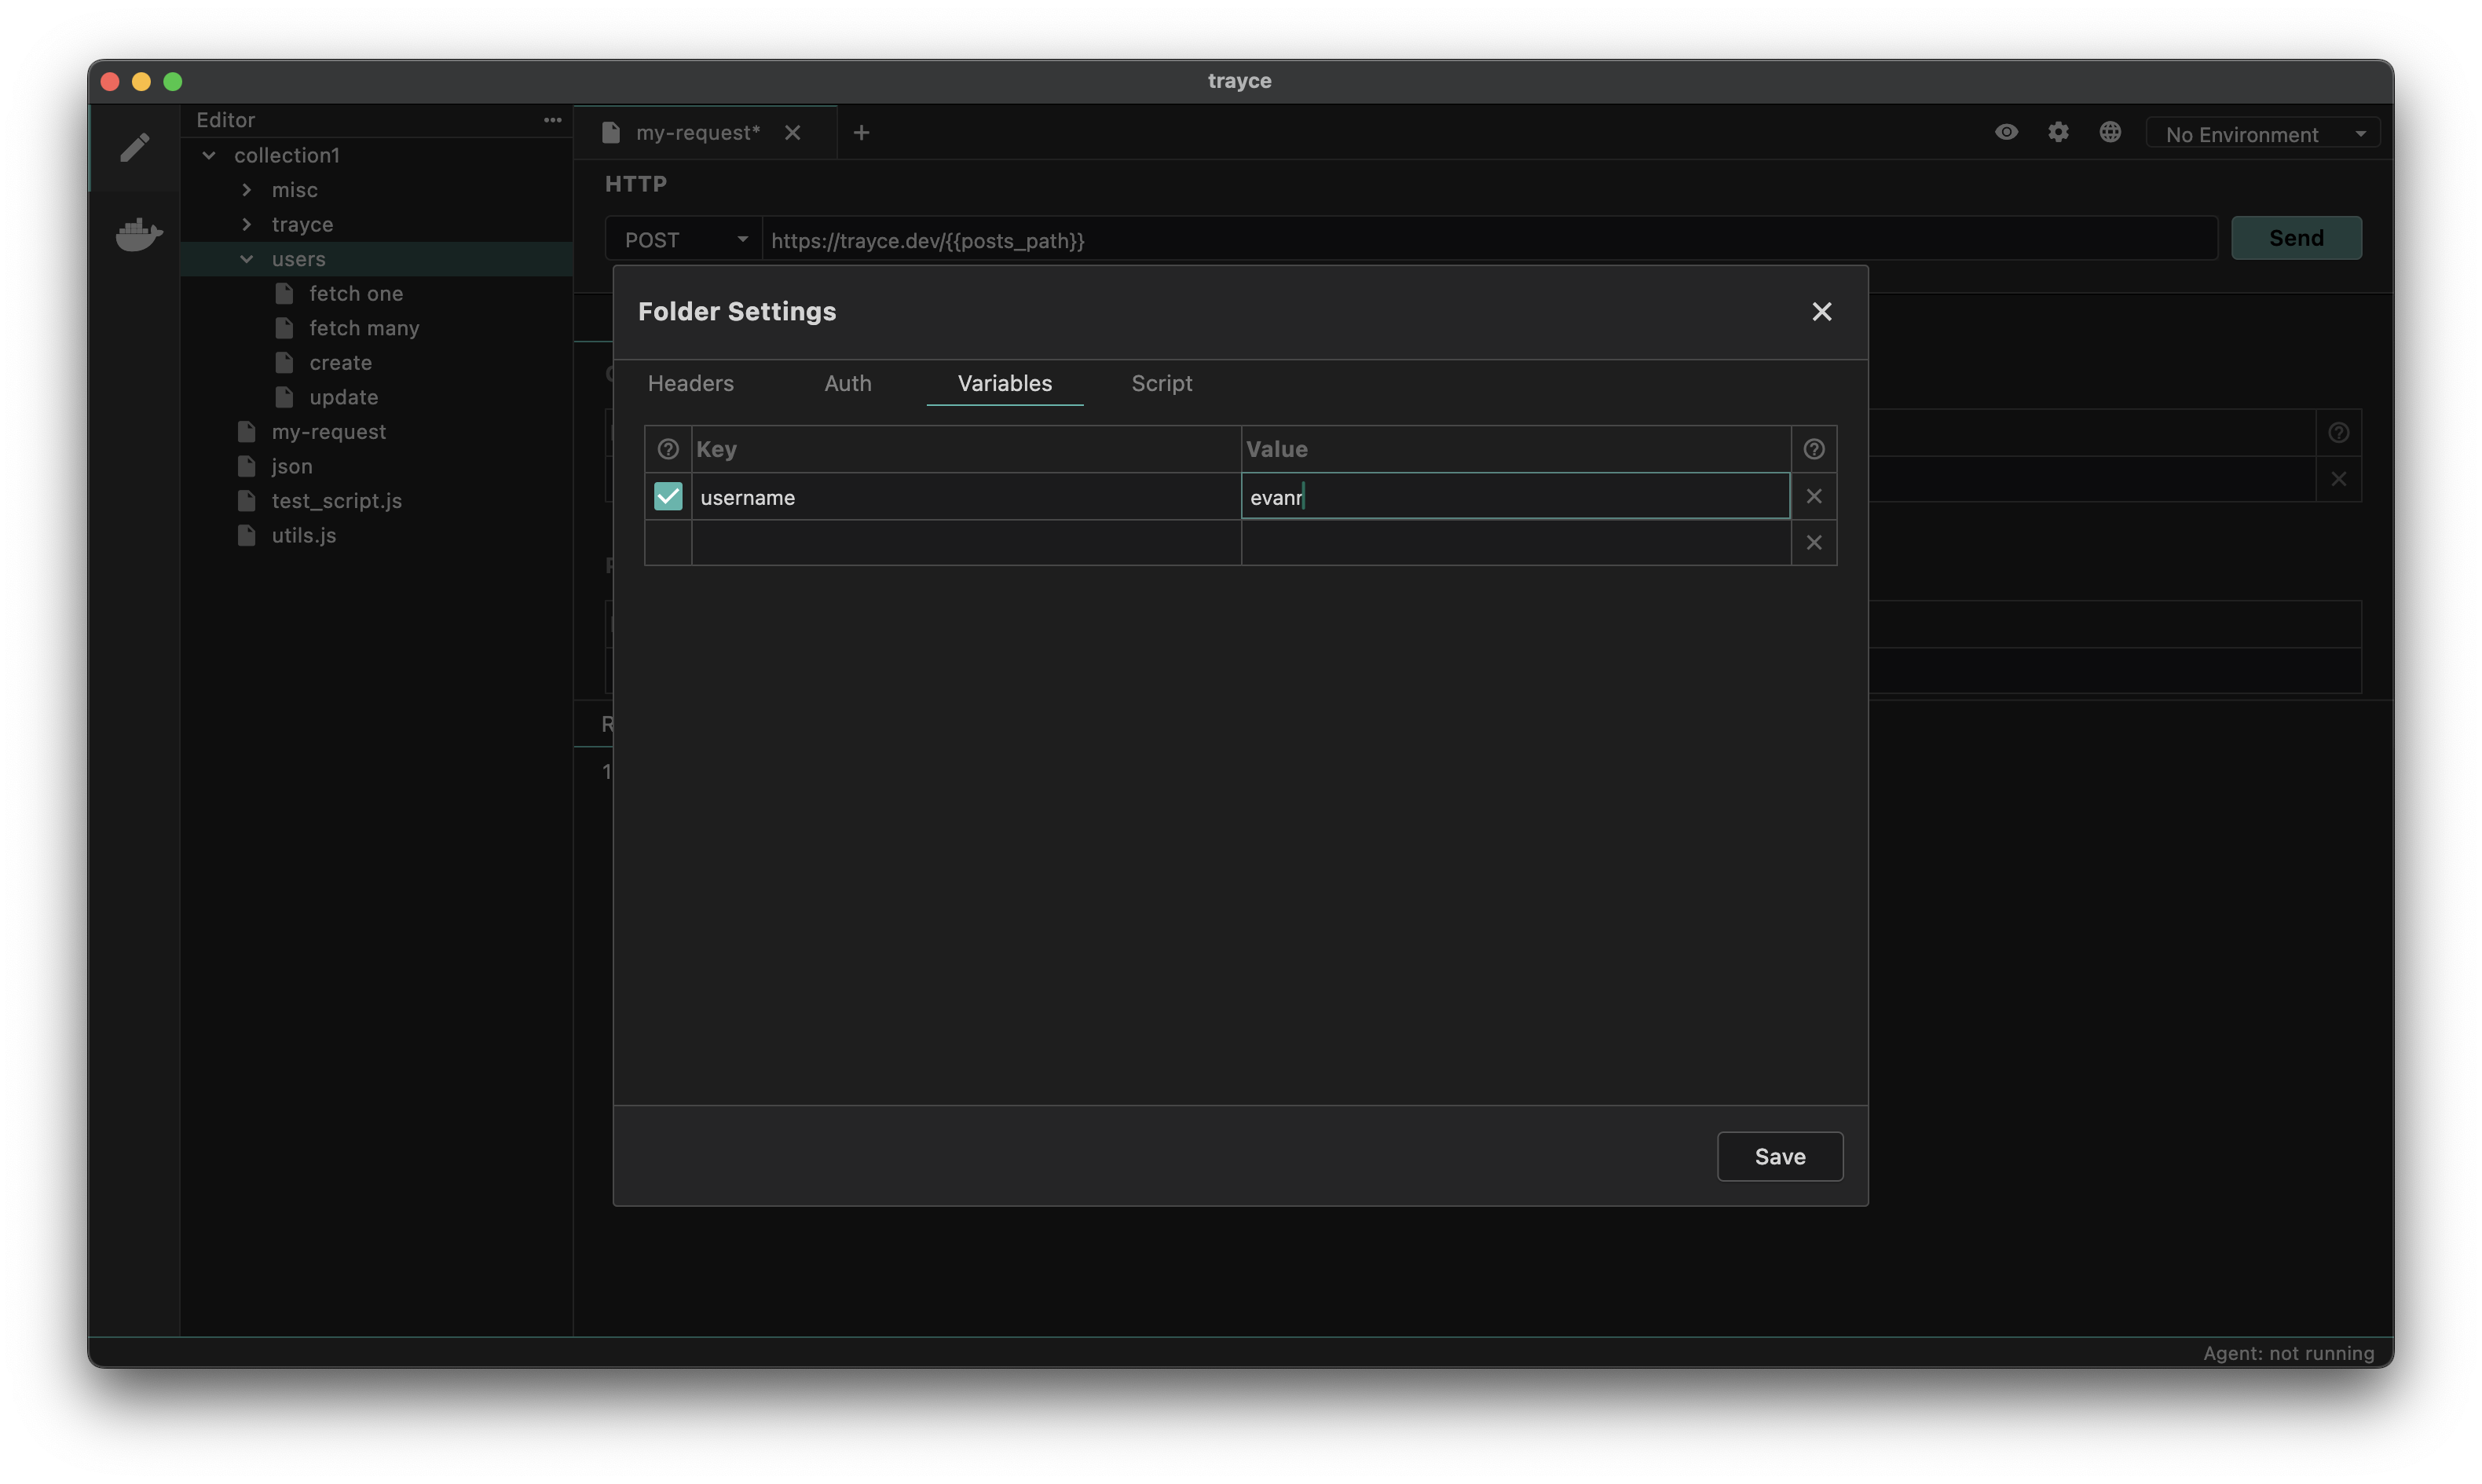Open the settings gear icon
Screen dimensions: 2482x1484
tap(2058, 132)
